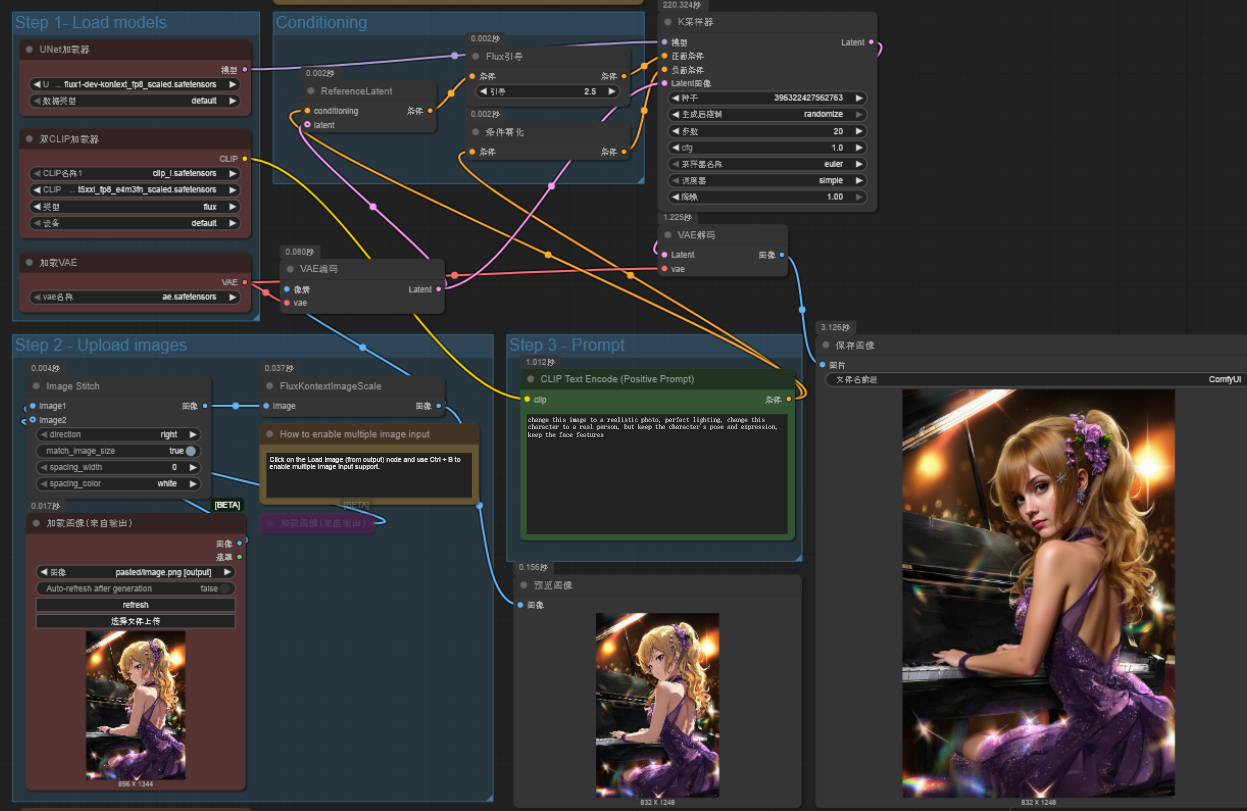The height and width of the screenshot is (811, 1247).
Task: Collapse the 保存图像 node via header dot
Action: pyautogui.click(x=826, y=345)
